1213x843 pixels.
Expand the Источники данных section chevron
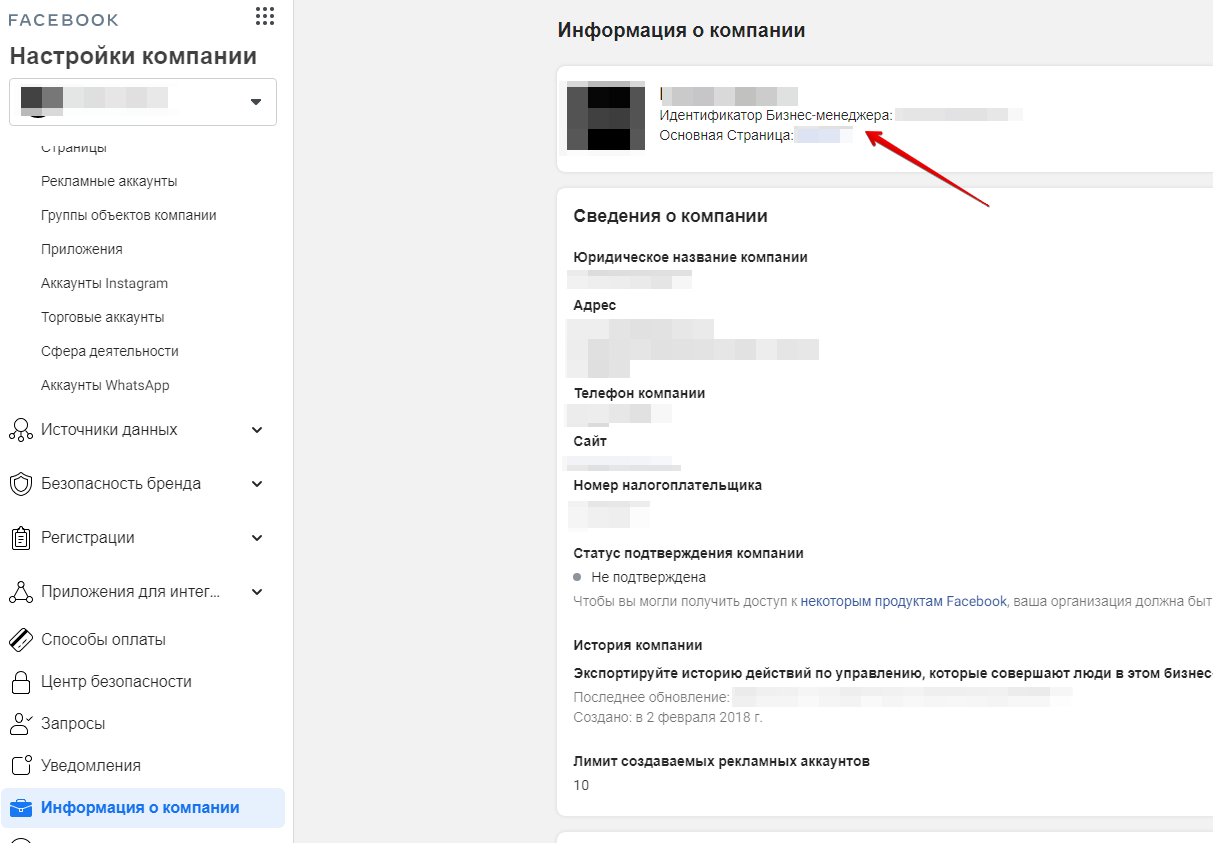[x=257, y=430]
